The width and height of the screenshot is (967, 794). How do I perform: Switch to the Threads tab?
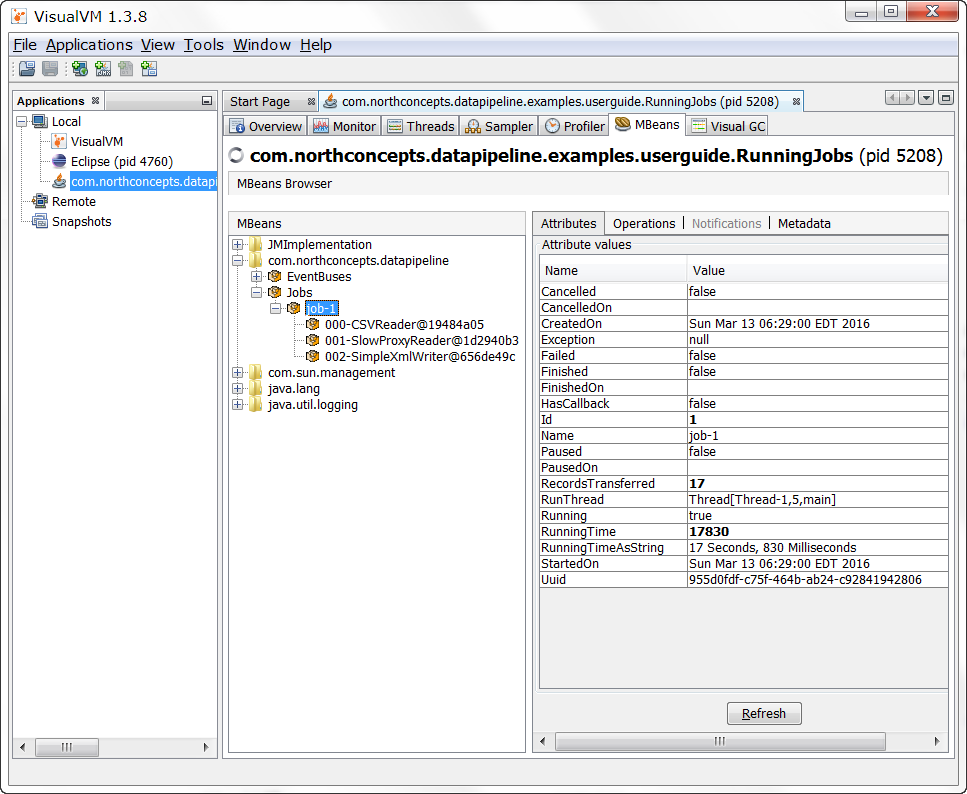[x=421, y=126]
